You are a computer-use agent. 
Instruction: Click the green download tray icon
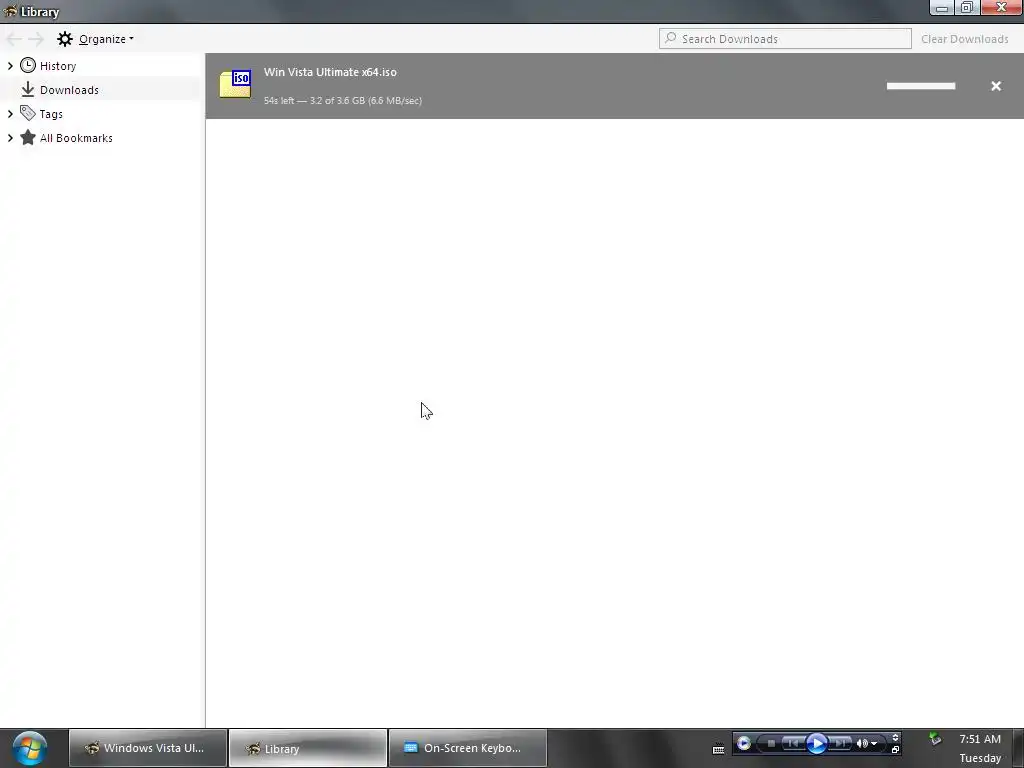pos(935,739)
